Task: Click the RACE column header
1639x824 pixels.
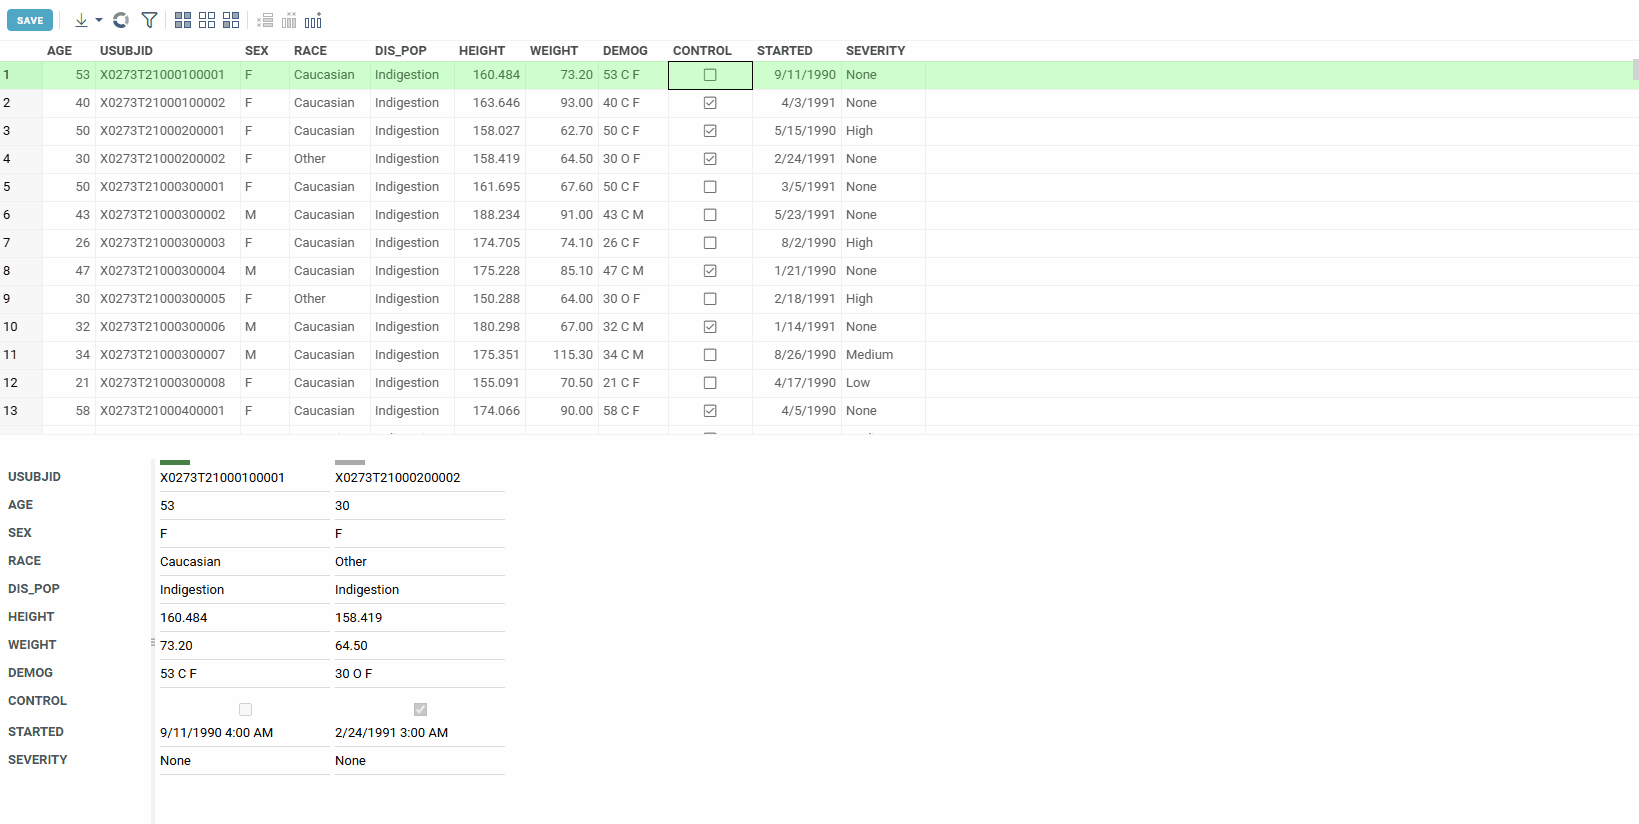Action: coord(310,51)
